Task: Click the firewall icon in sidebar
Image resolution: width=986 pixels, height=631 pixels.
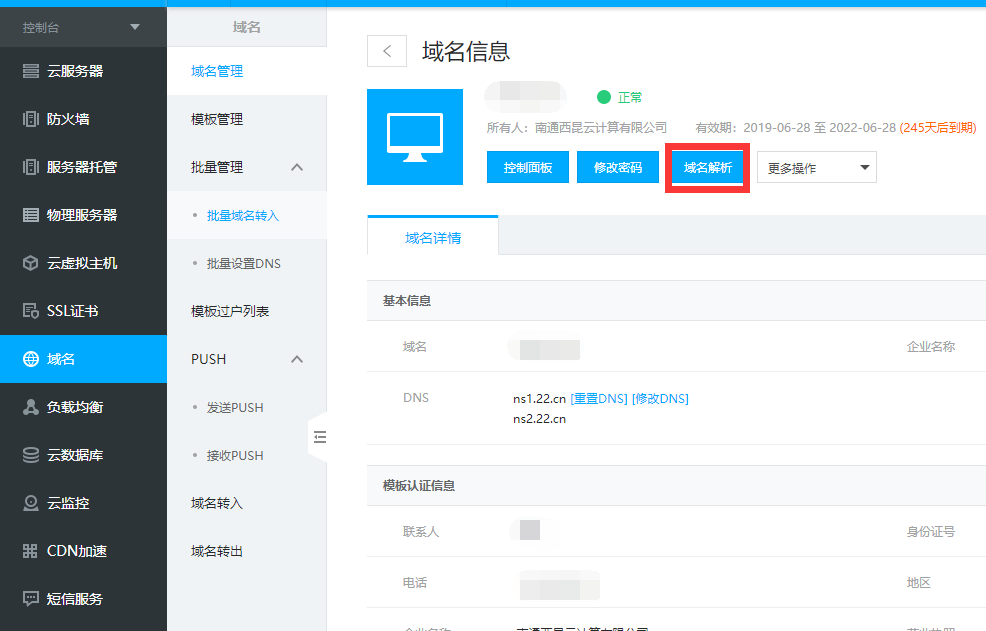Action: pyautogui.click(x=30, y=119)
